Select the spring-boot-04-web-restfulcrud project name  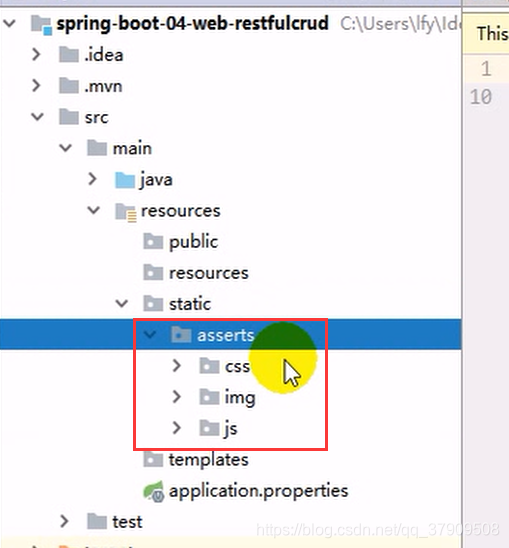(192, 24)
